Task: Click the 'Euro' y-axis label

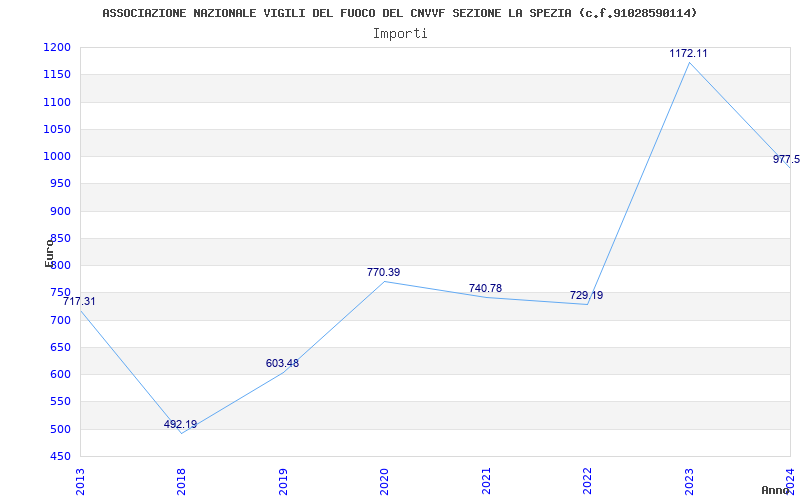Action: click(49, 252)
